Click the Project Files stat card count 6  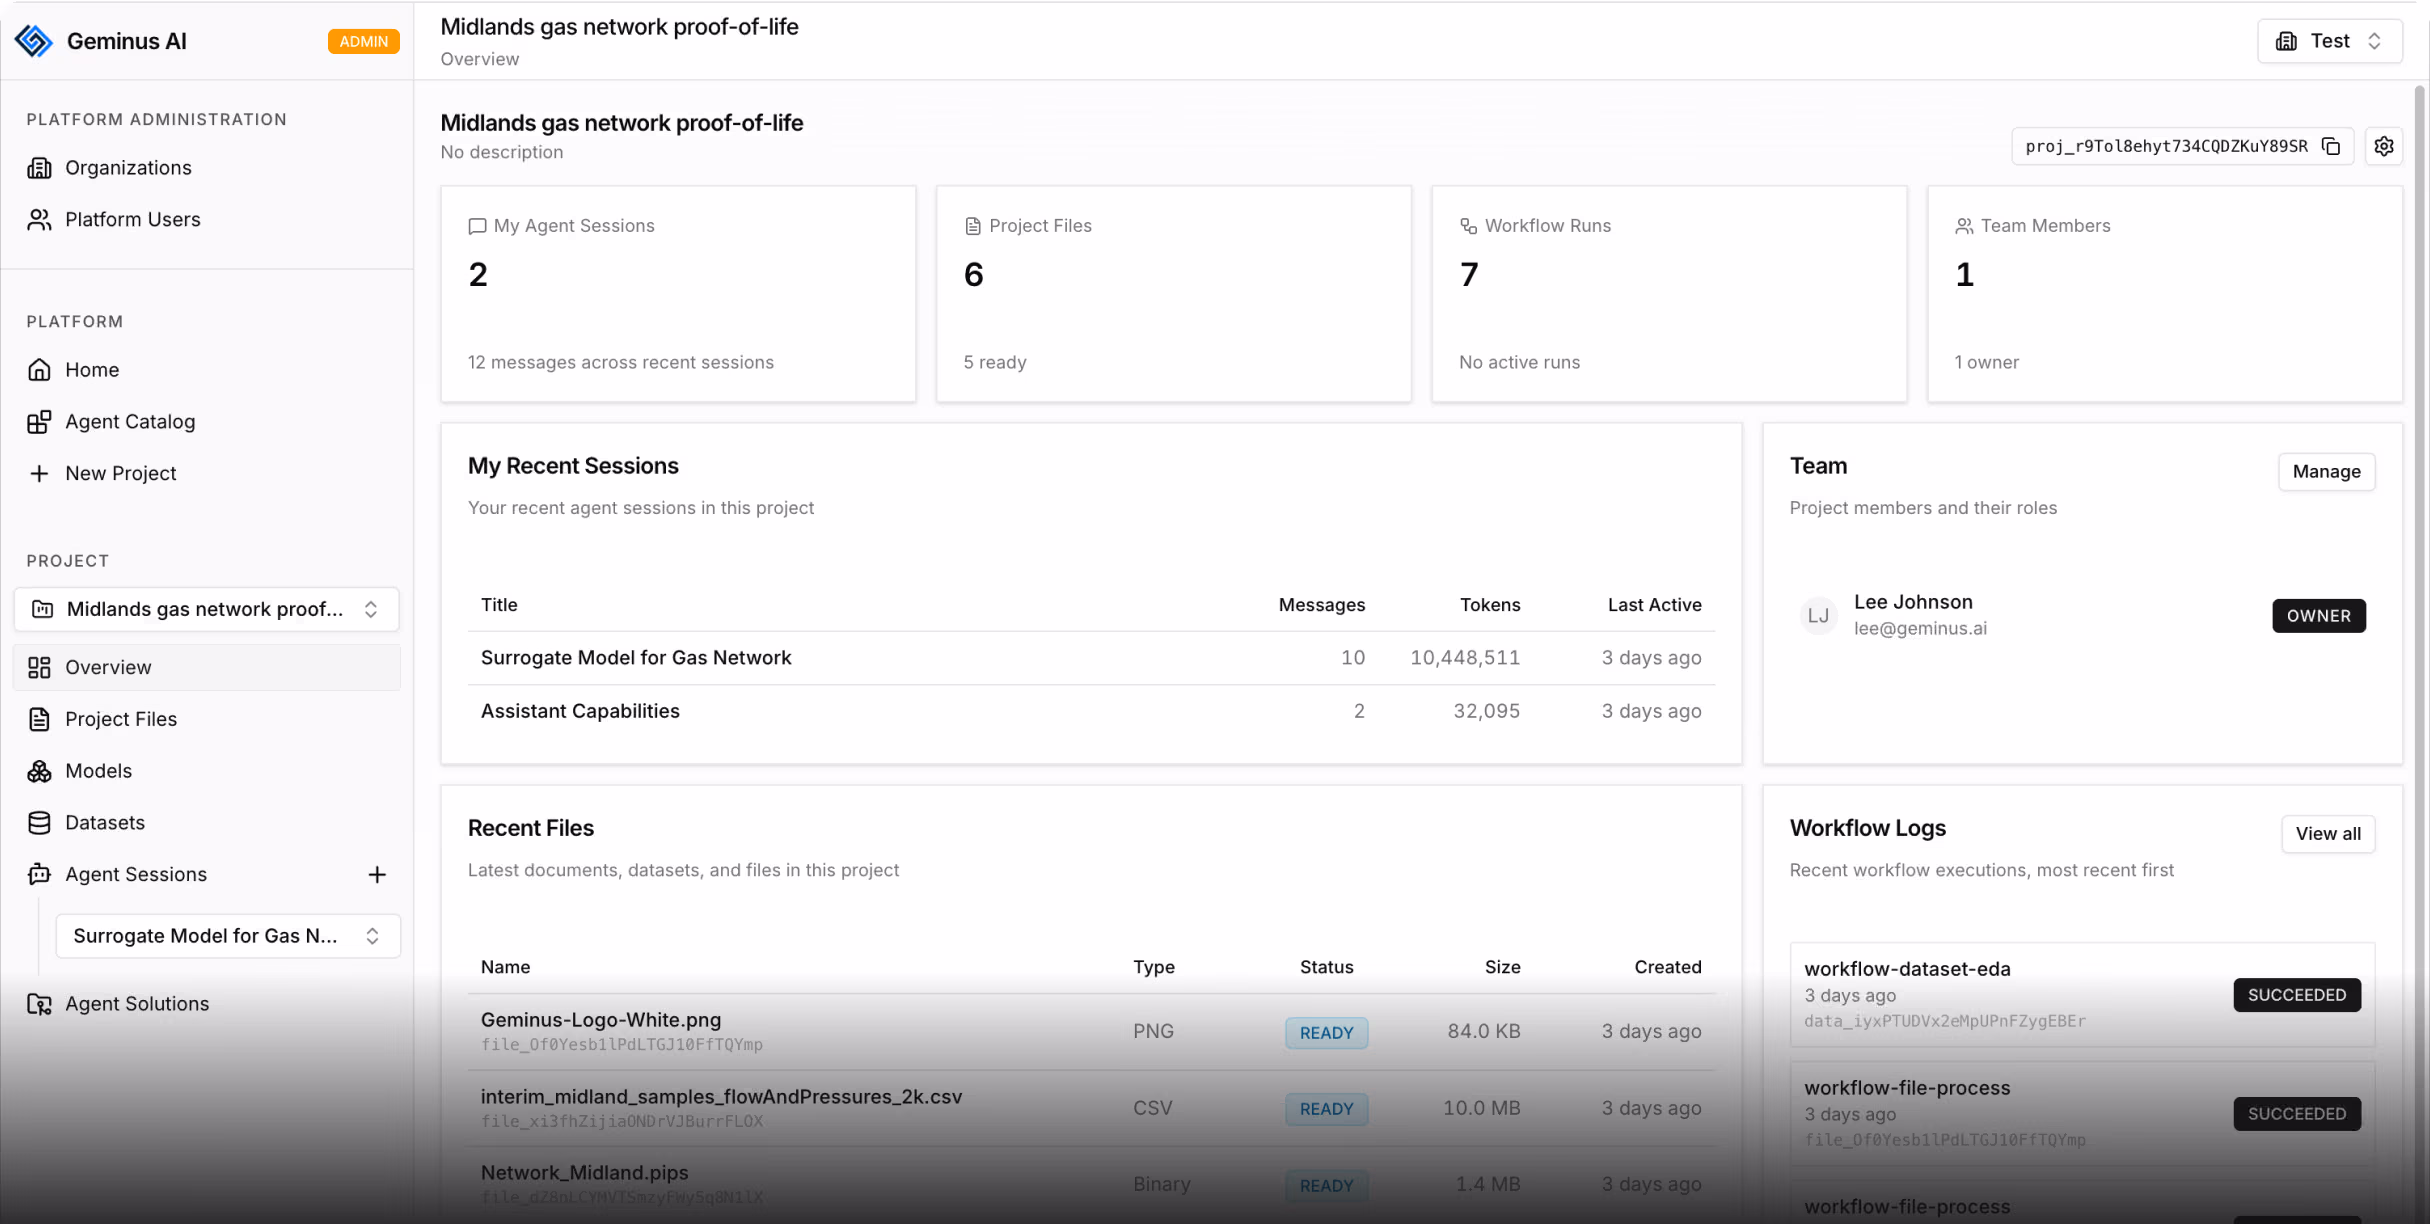point(973,275)
